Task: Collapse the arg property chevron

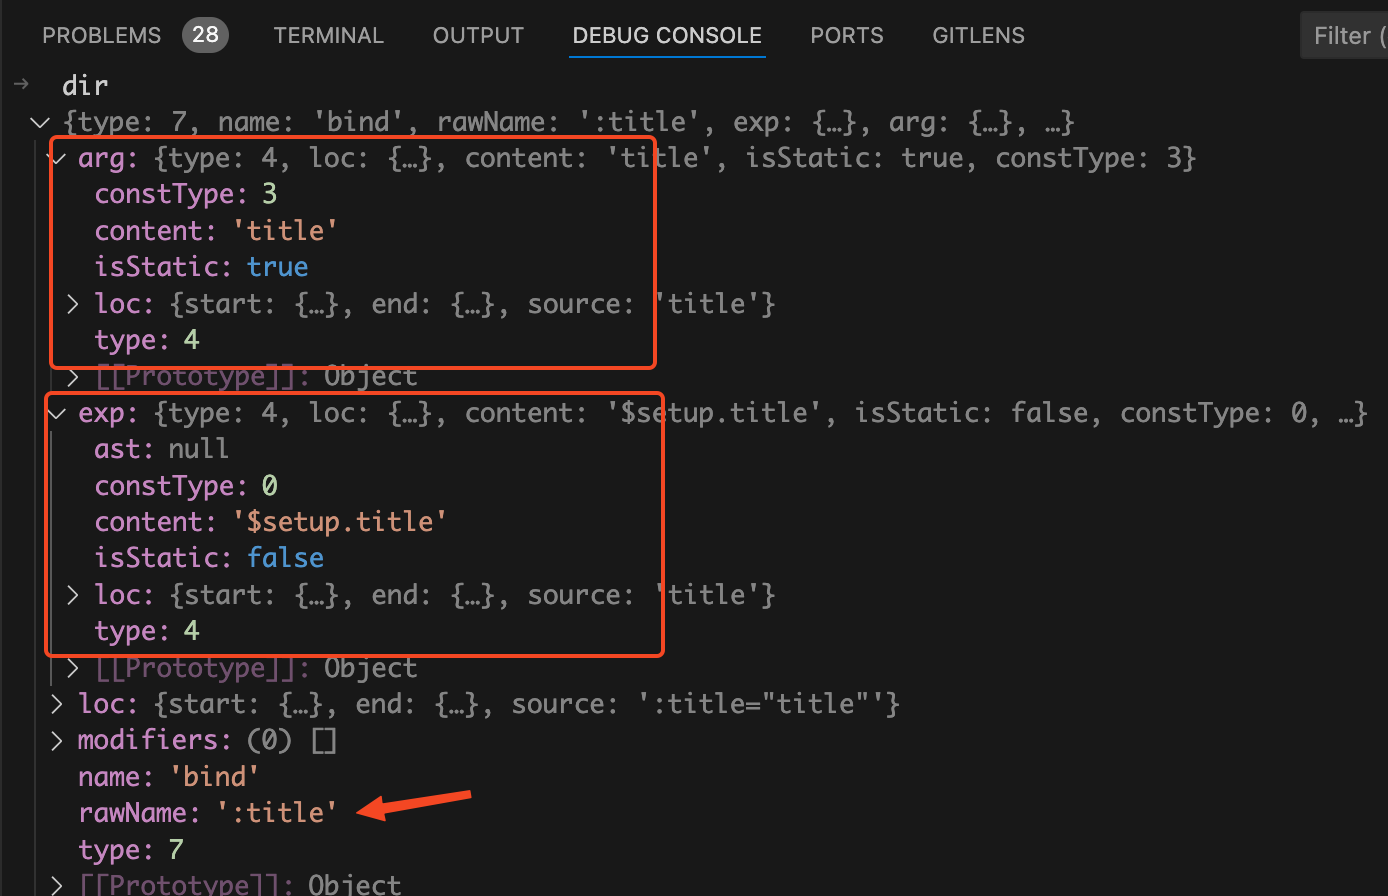Action: [58, 158]
